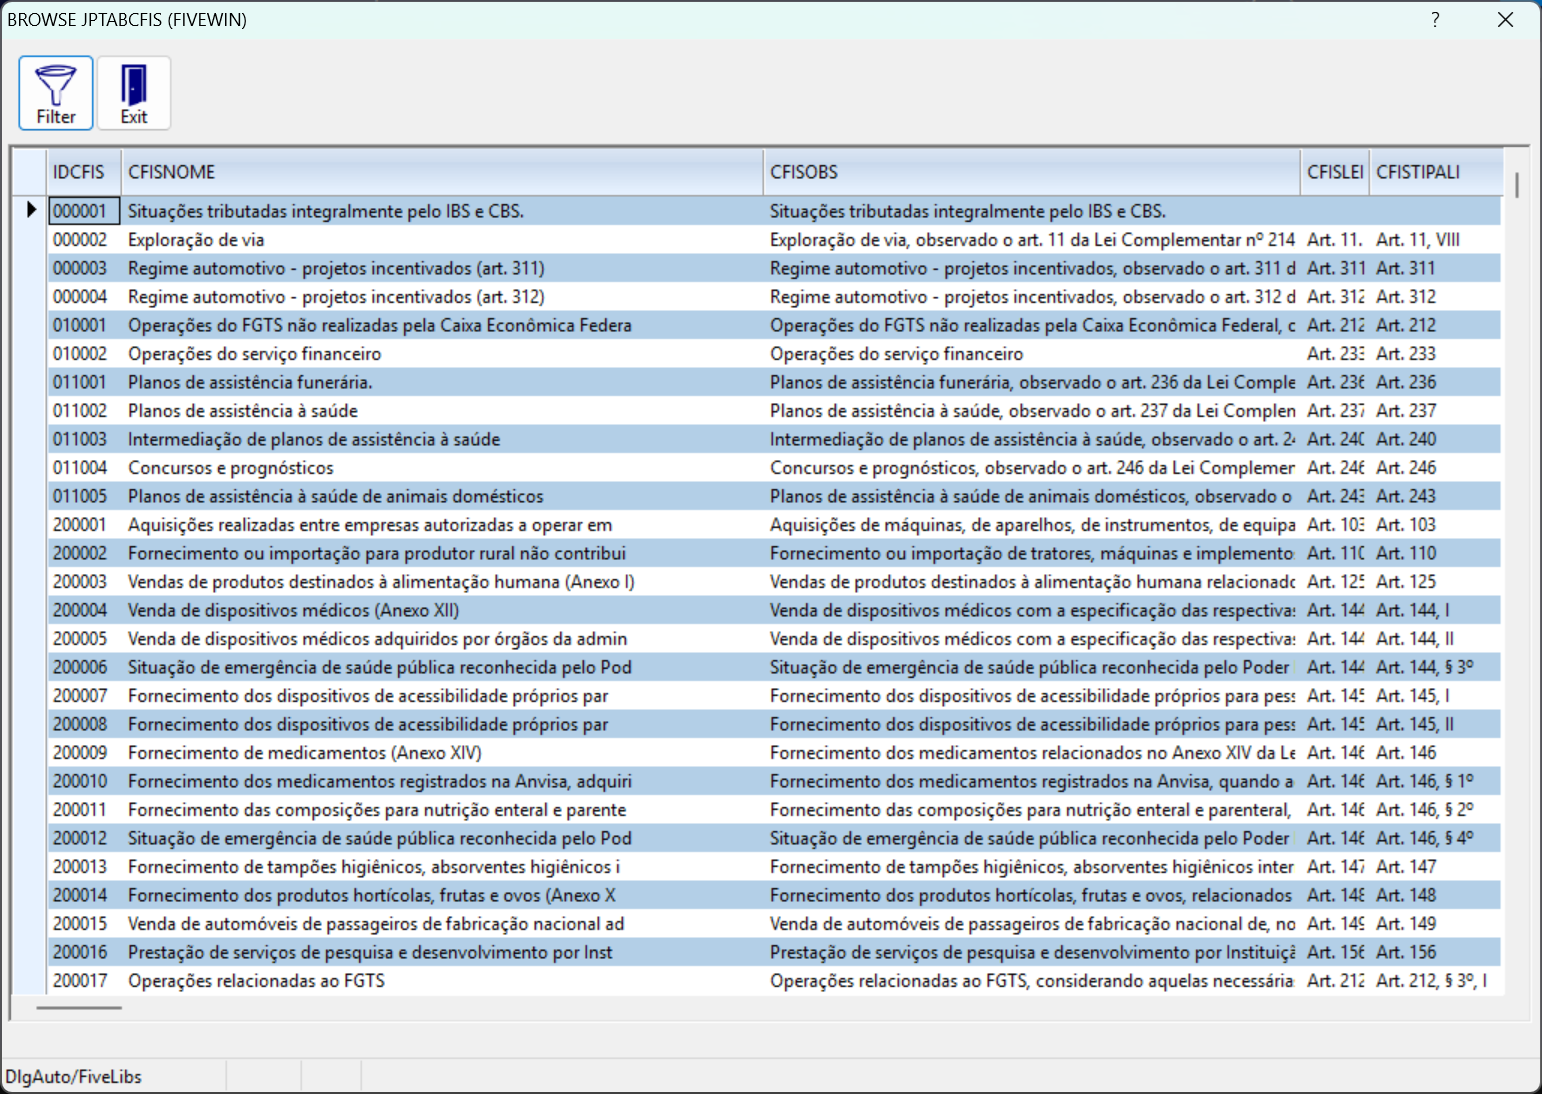
Task: Click the help question mark button
Action: (x=1435, y=20)
